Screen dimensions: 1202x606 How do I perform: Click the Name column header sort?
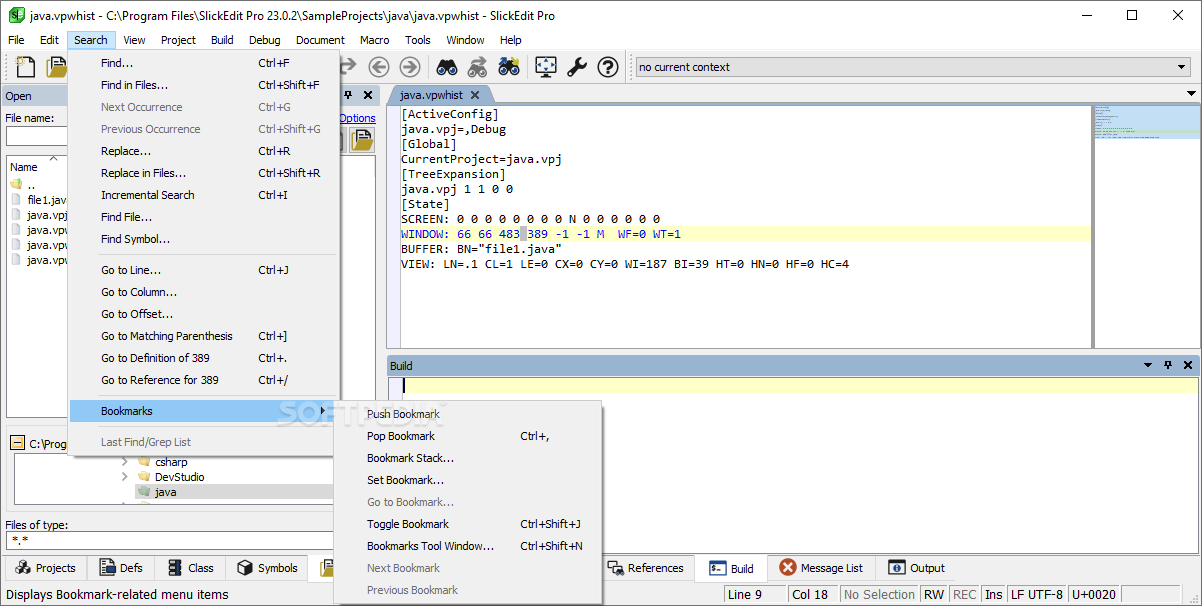pyautogui.click(x=24, y=167)
